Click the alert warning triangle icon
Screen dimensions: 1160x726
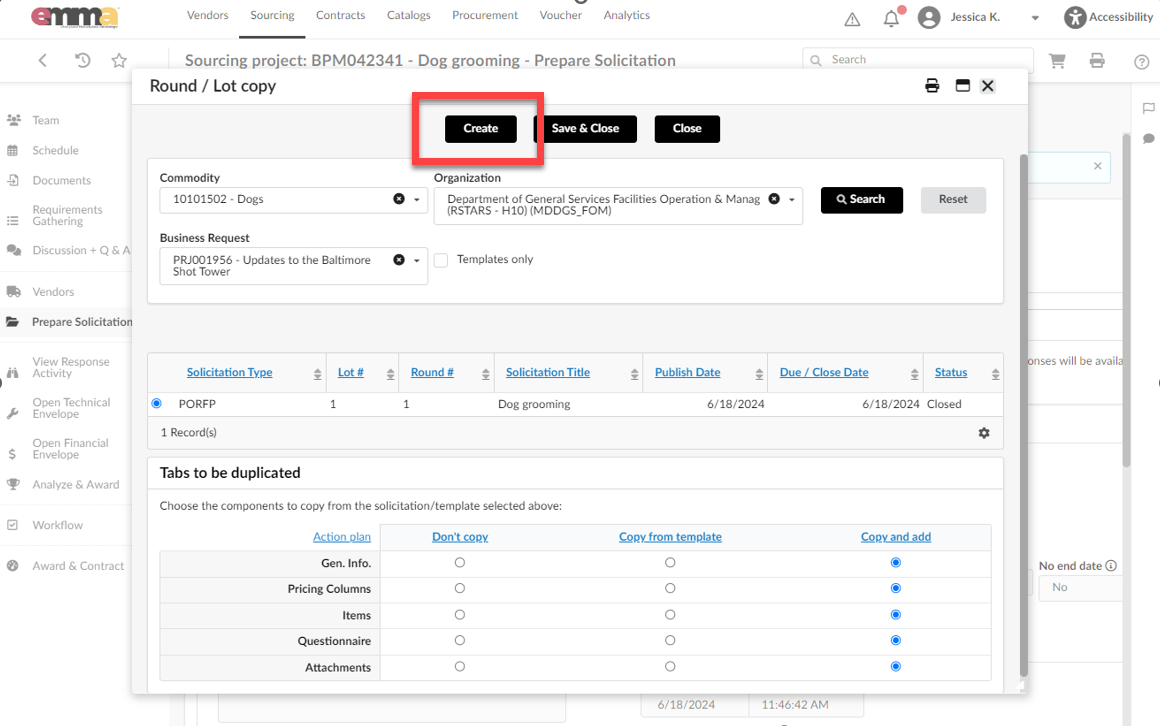(x=852, y=20)
